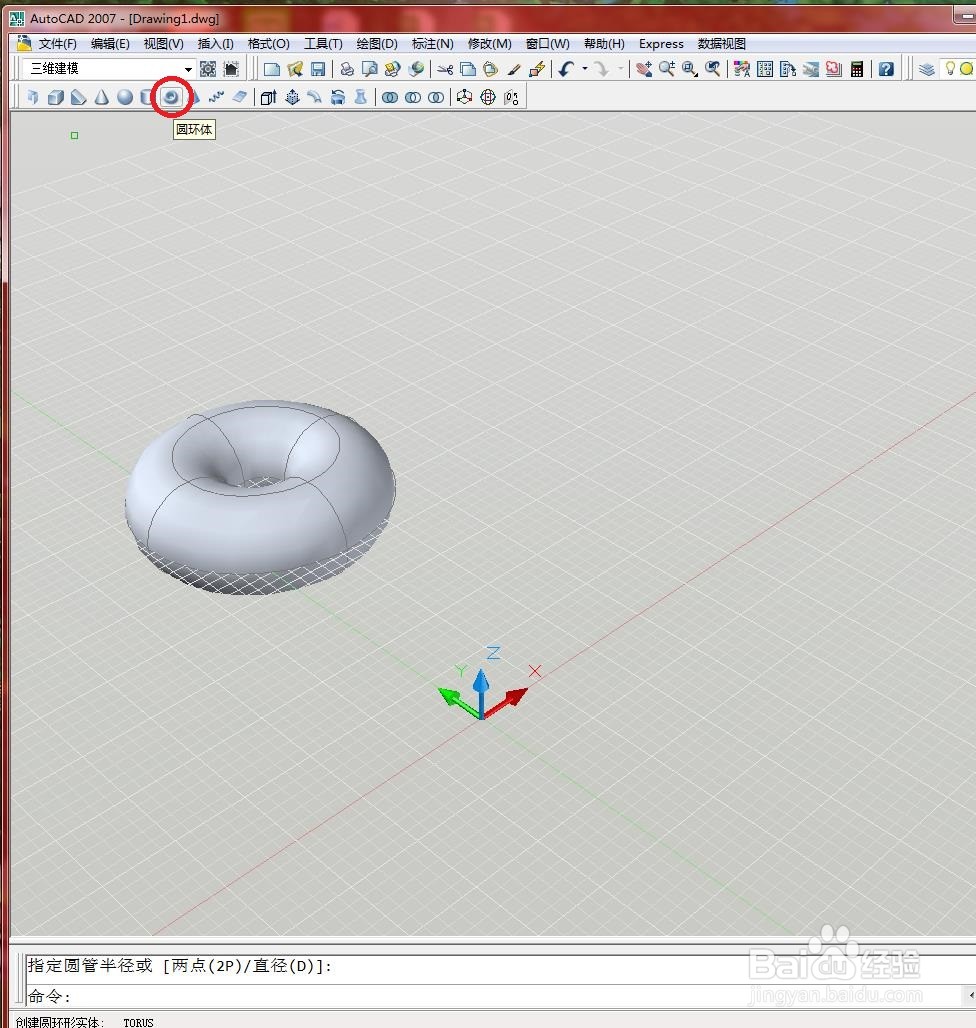Open the 视图(V) menu
The height and width of the screenshot is (1028, 976).
click(163, 44)
